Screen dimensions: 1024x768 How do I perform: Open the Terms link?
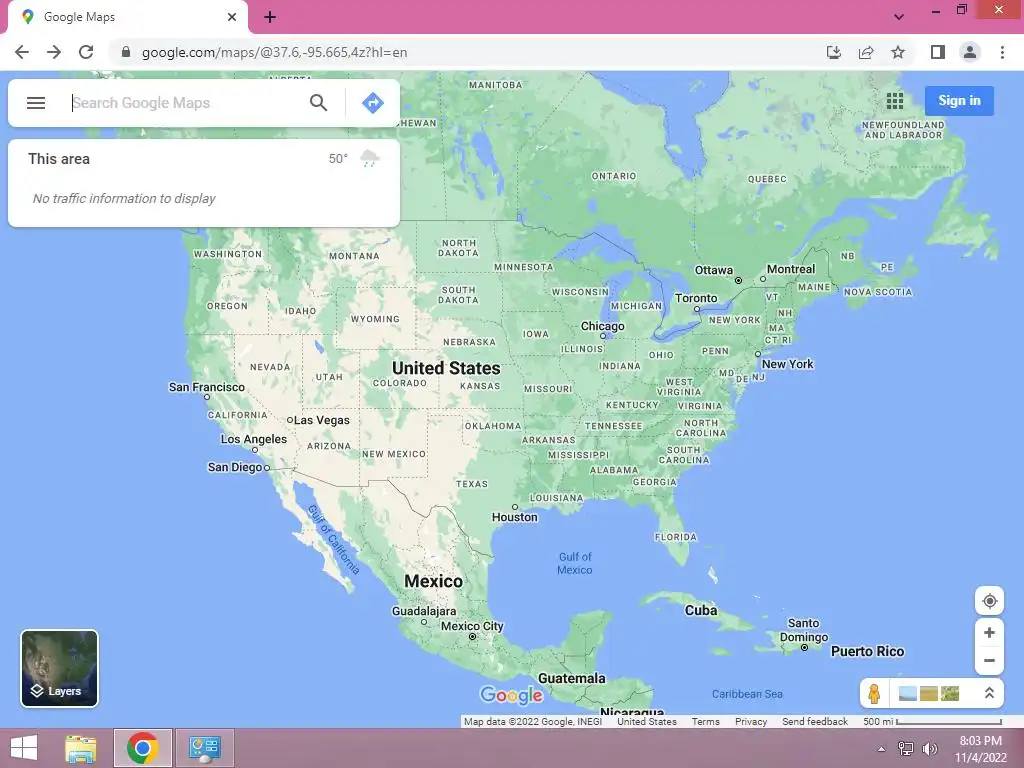click(x=705, y=722)
